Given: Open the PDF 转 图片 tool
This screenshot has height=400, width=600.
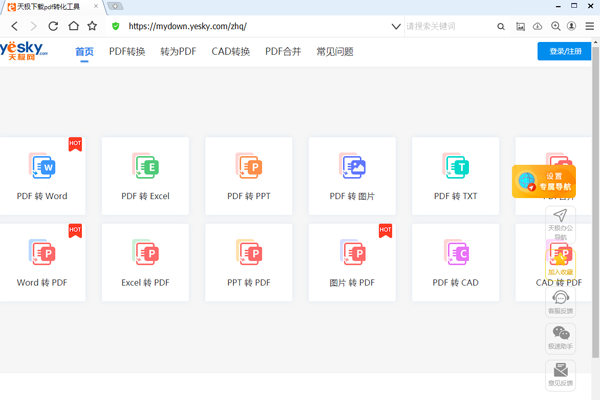Looking at the screenshot, I should [x=352, y=176].
